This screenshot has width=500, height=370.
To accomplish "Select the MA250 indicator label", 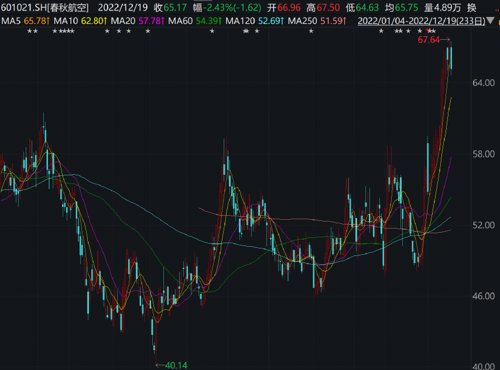I will tap(302, 21).
